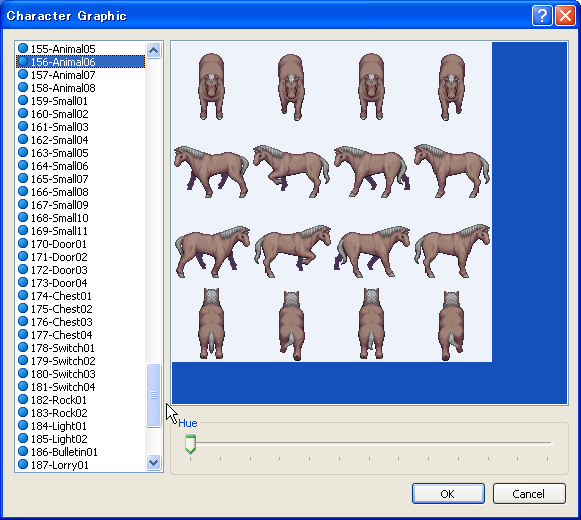Click the blue icon beside 187-Lorry01

click(23, 464)
